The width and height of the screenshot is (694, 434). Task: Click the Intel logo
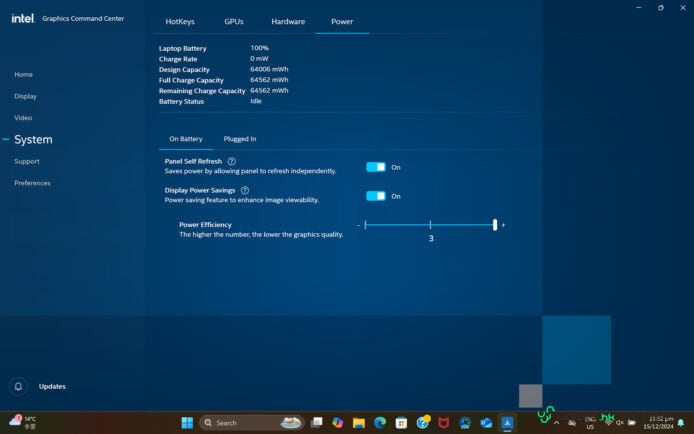coord(23,18)
